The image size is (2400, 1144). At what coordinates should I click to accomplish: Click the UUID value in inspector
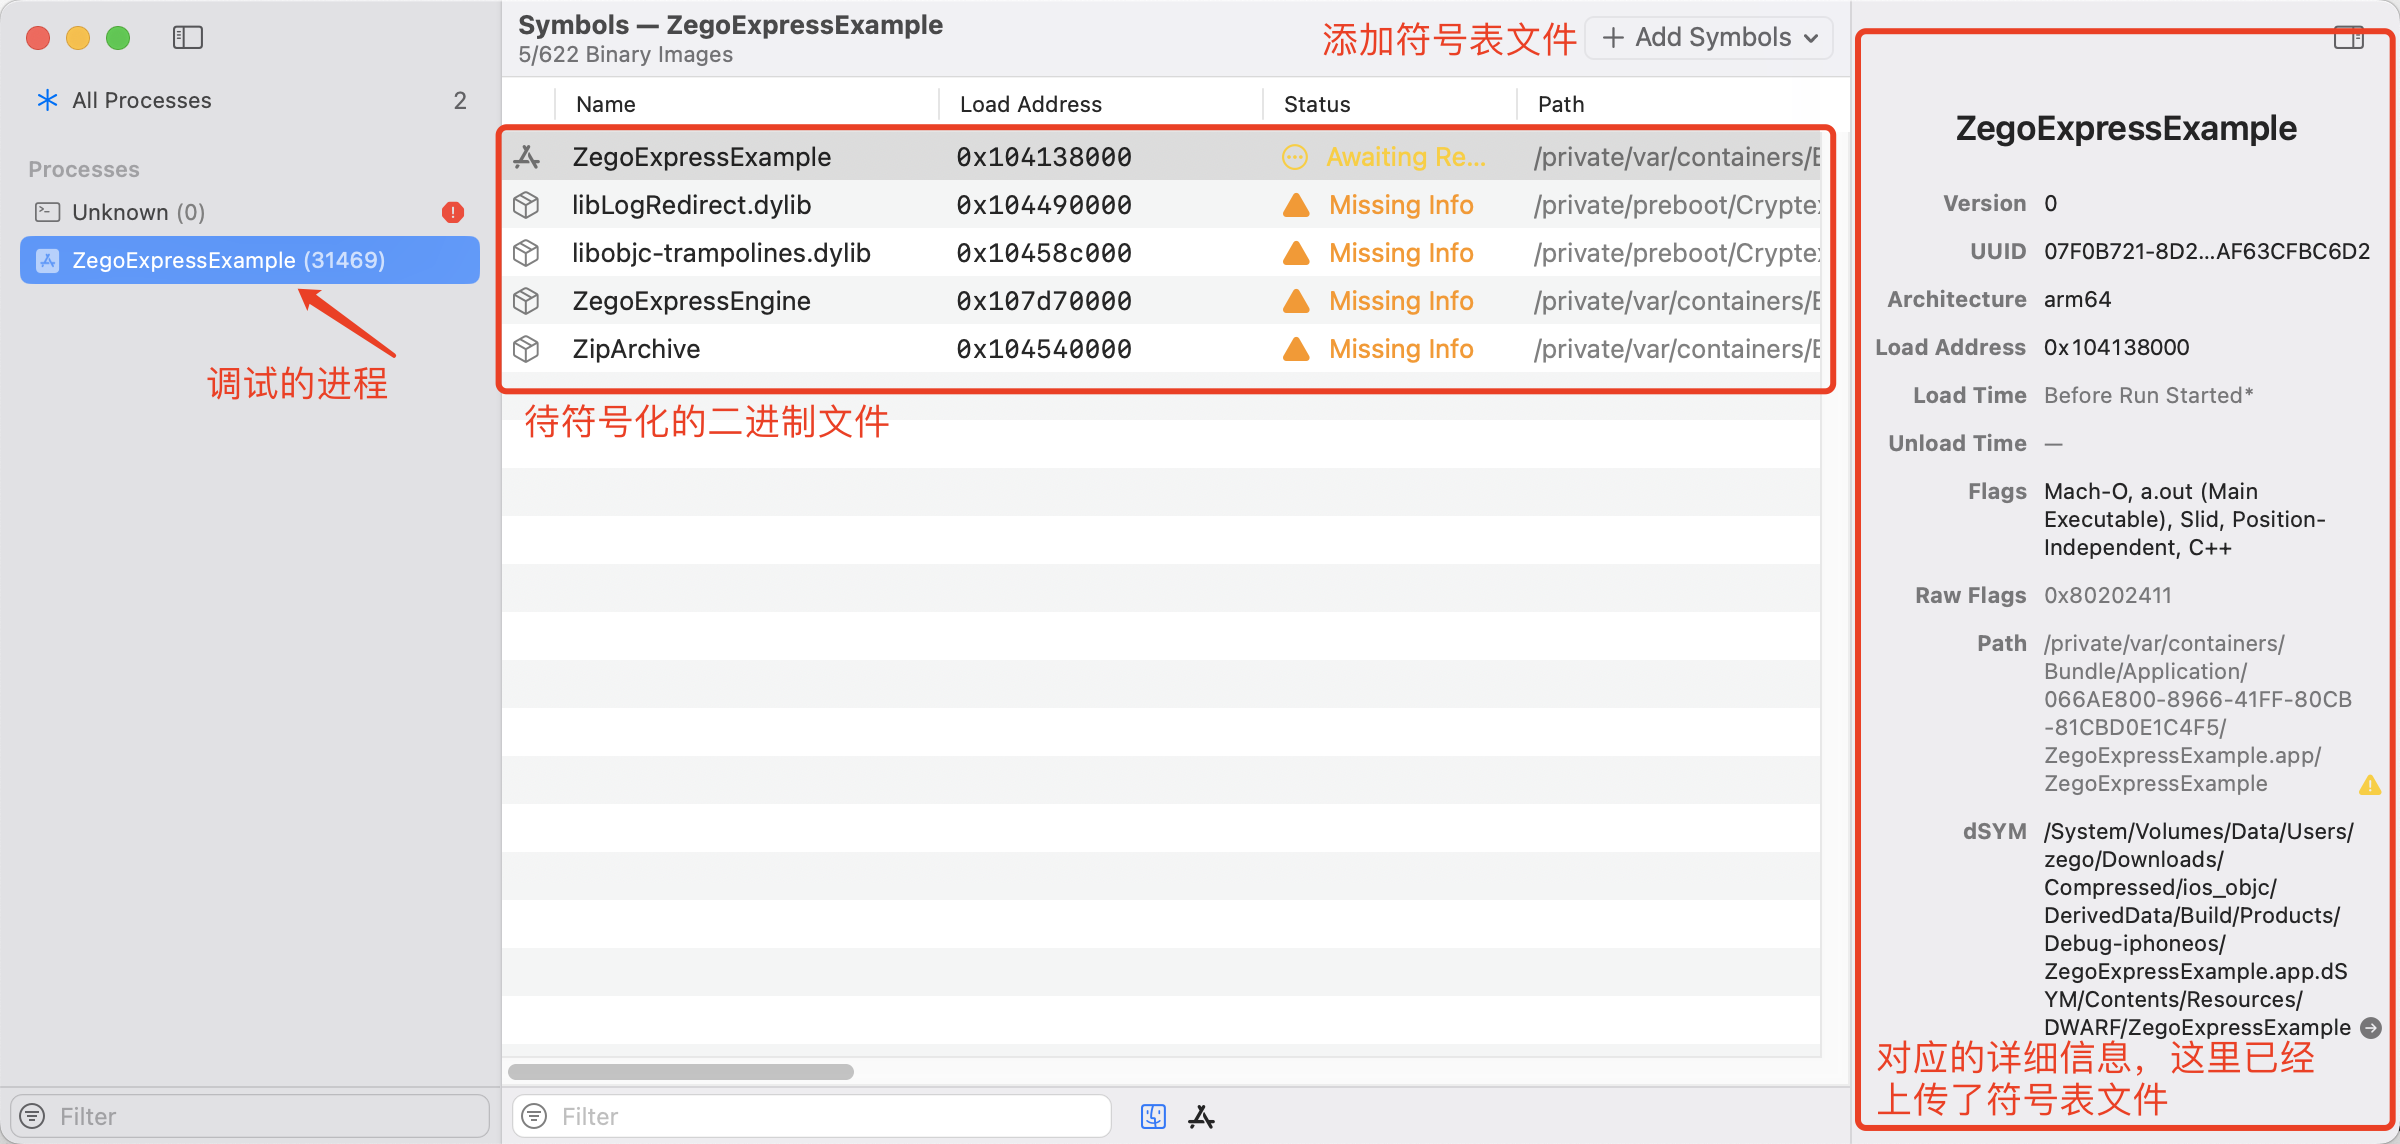click(2206, 251)
